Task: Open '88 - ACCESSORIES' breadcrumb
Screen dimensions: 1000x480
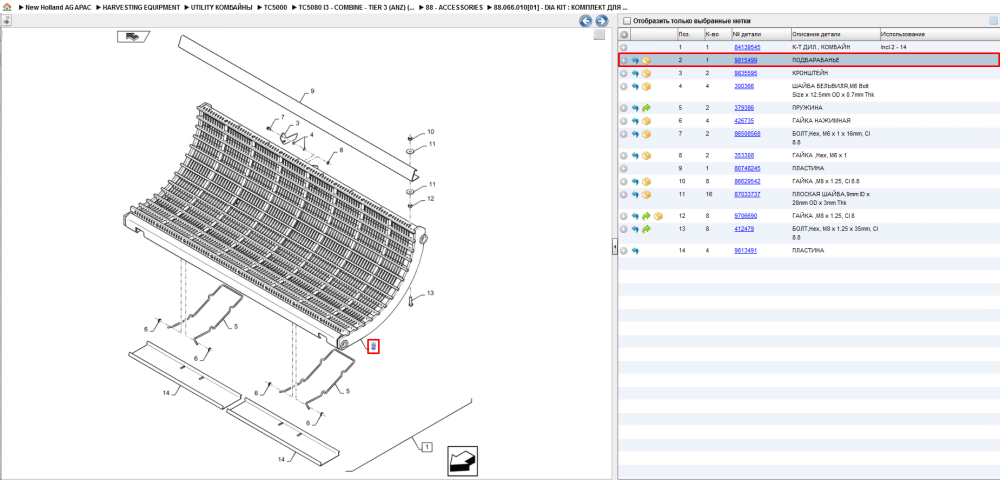Action: coord(454,7)
